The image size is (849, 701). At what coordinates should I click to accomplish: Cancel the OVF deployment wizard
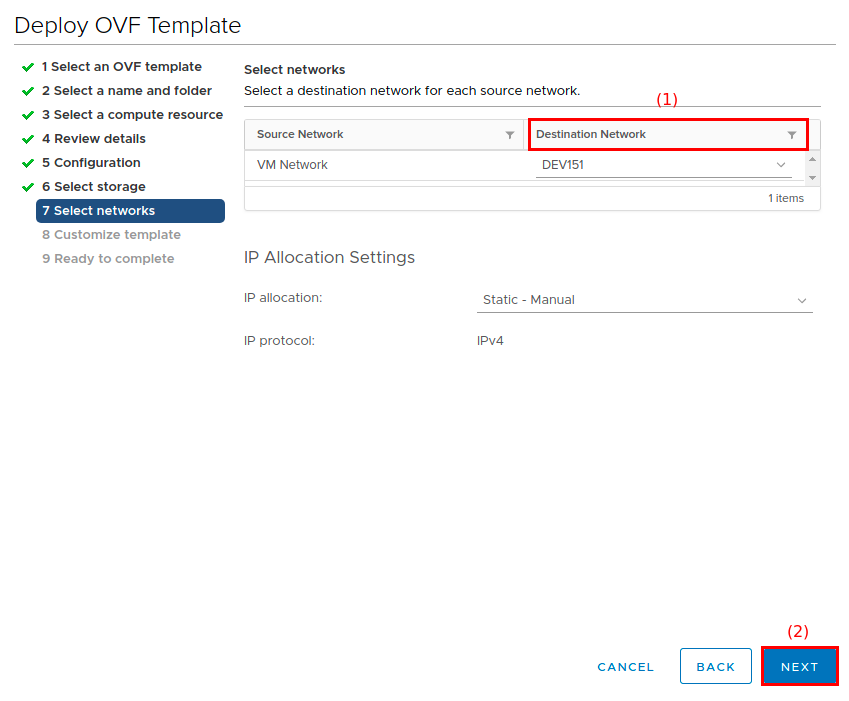click(625, 667)
